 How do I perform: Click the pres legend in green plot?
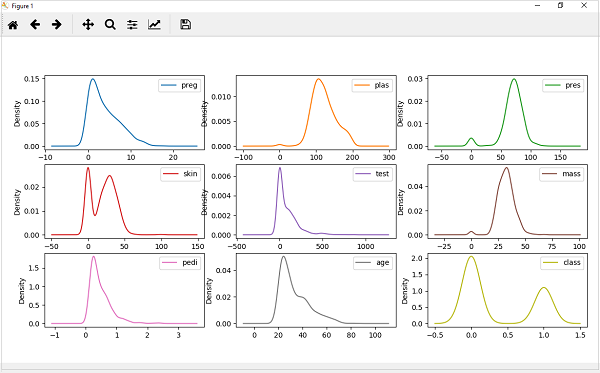point(563,85)
